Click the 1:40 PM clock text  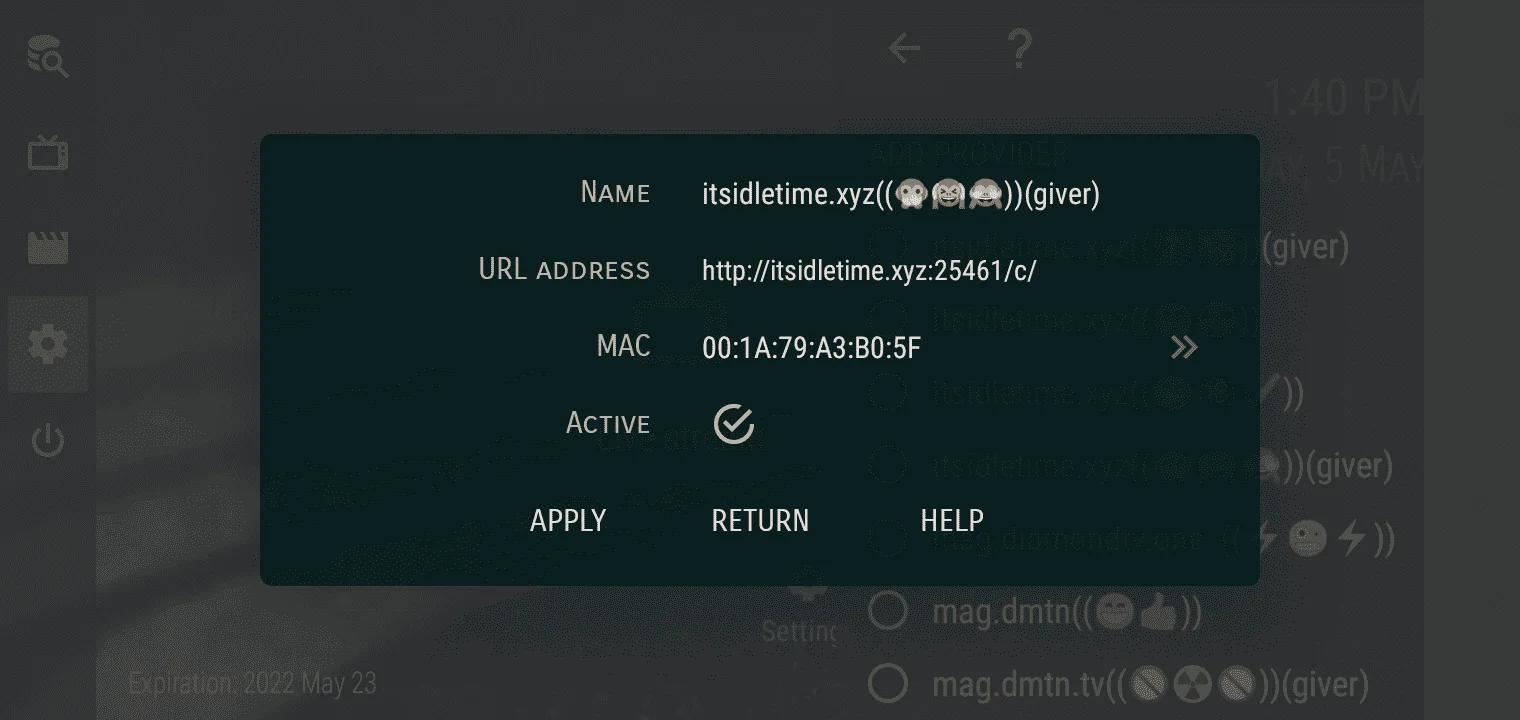point(1343,99)
